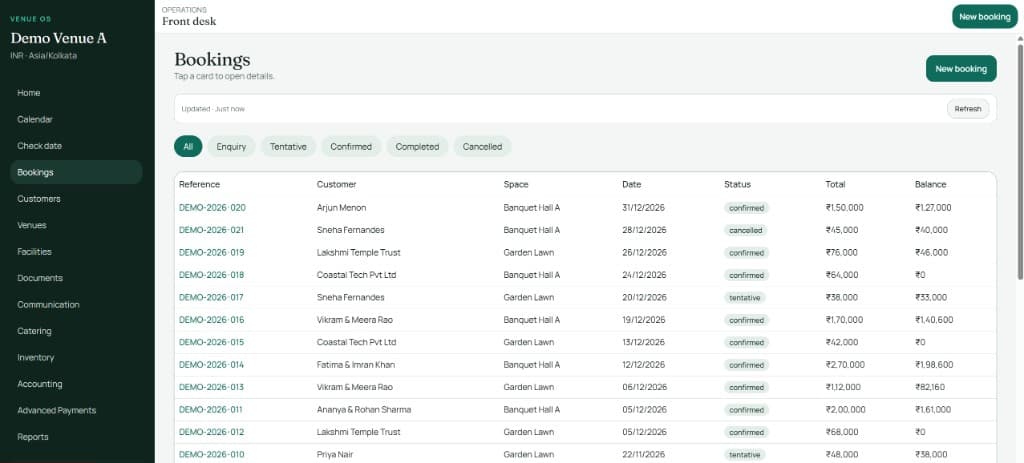Click total ₹1,50,000
The width and height of the screenshot is (1024, 463).
844,208
